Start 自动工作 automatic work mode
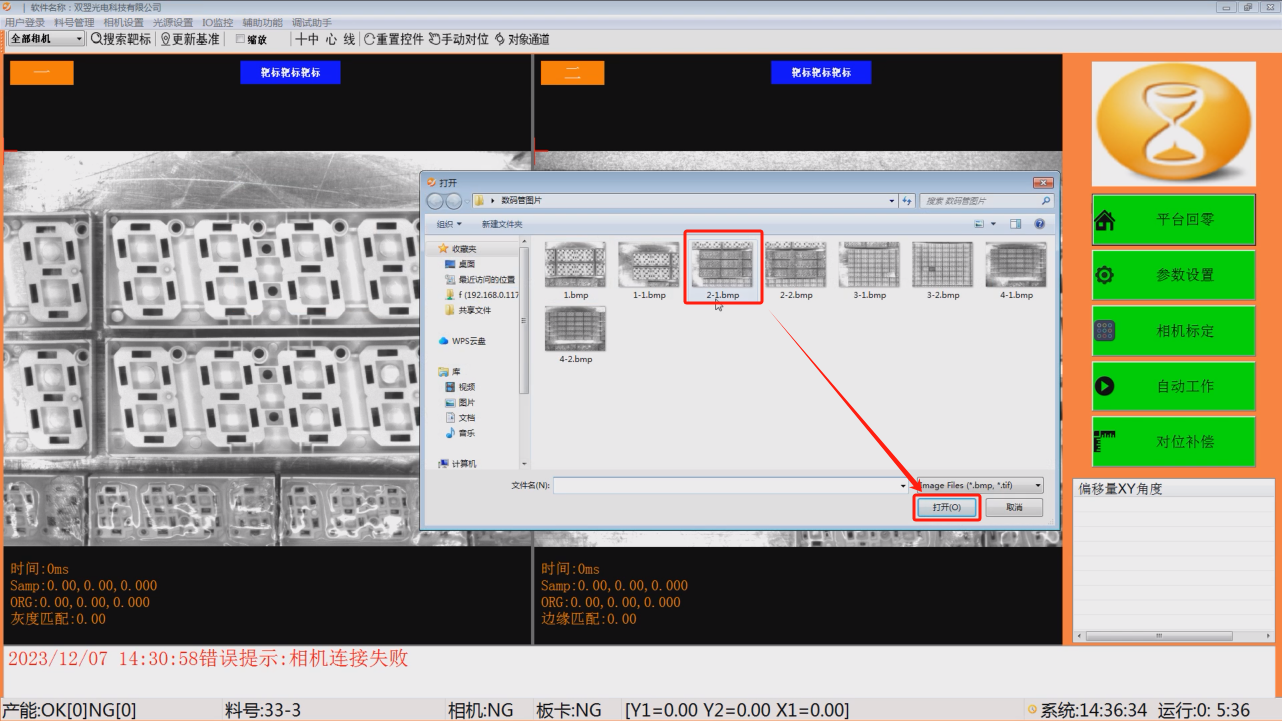The height and width of the screenshot is (721, 1282). coord(1173,386)
